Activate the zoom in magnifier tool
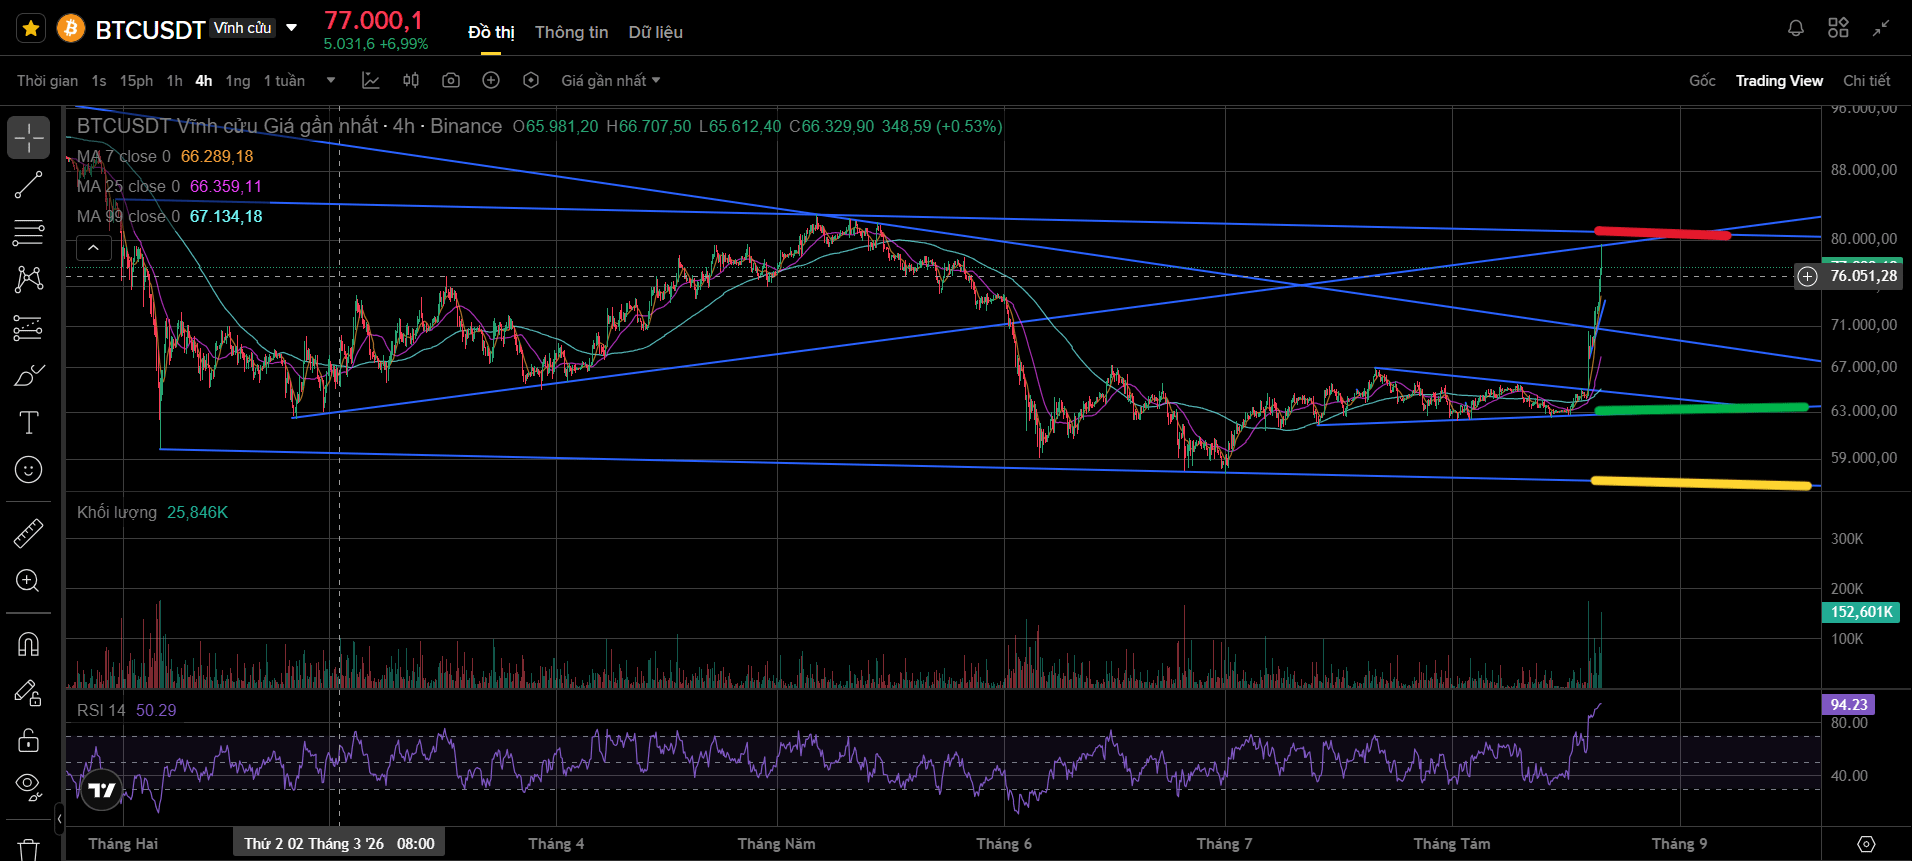 pos(29,581)
